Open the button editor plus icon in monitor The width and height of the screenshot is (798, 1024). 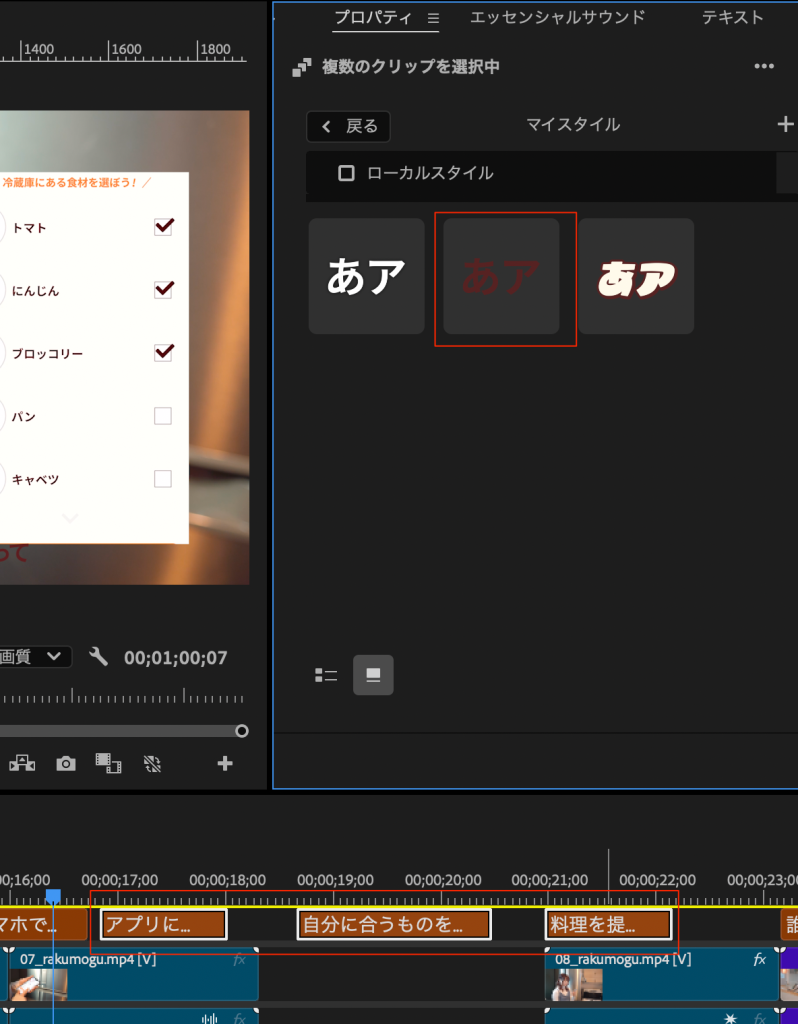225,763
